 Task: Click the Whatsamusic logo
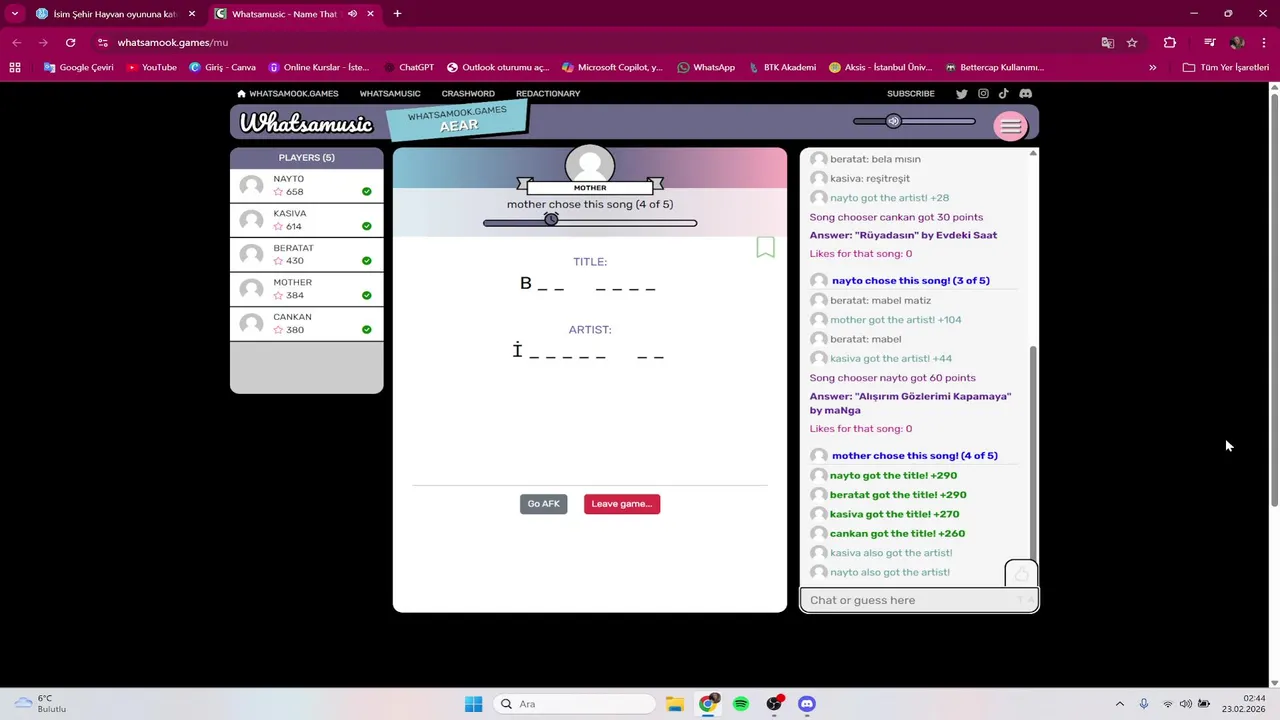[306, 124]
